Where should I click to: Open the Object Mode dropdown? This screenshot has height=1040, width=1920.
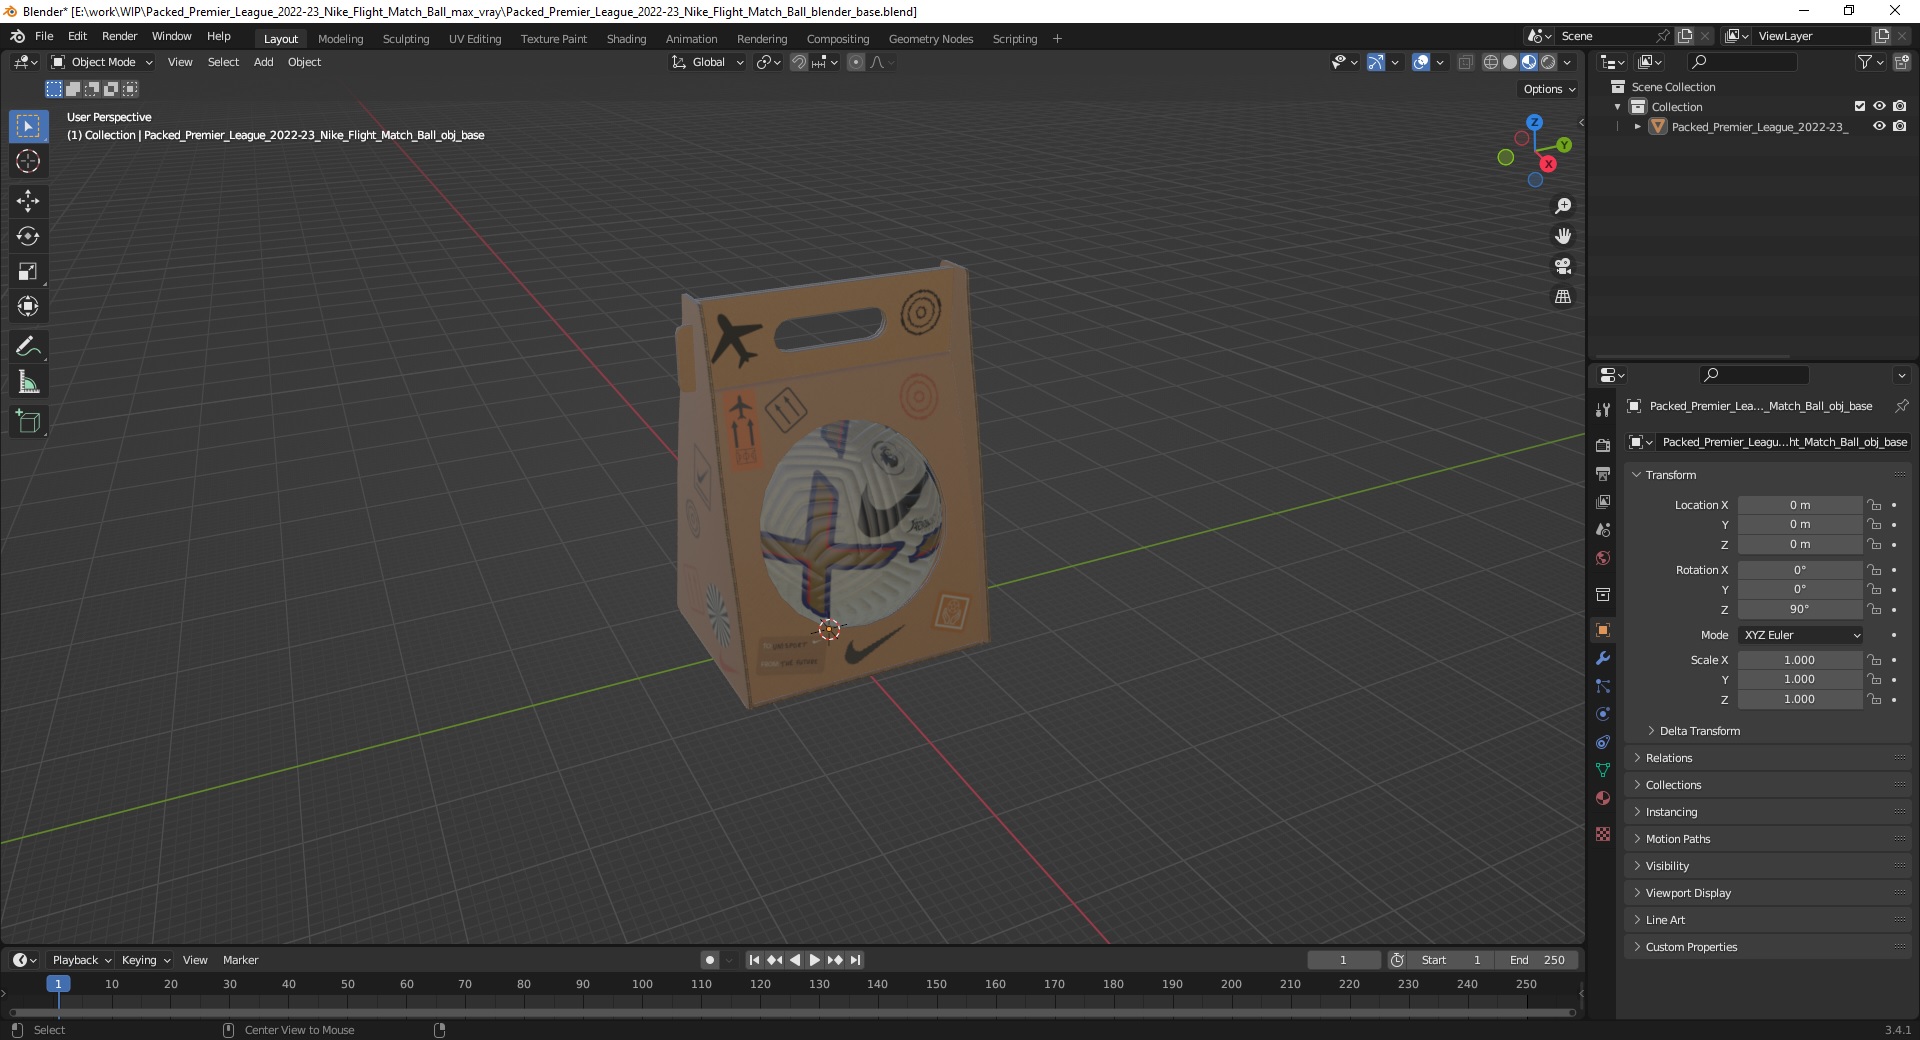[102, 62]
